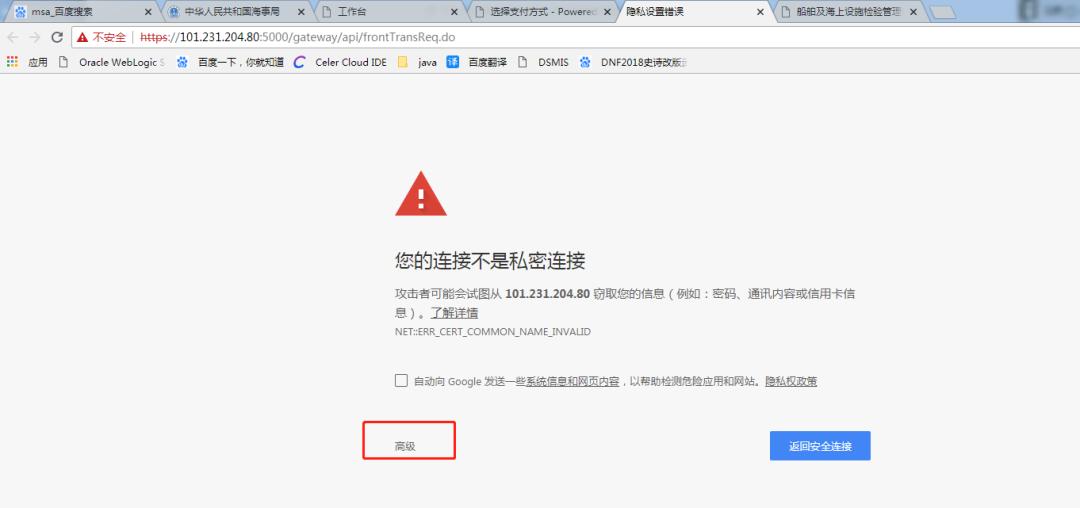
Task: Click the red 不安全 warning indicator
Action: coord(102,37)
